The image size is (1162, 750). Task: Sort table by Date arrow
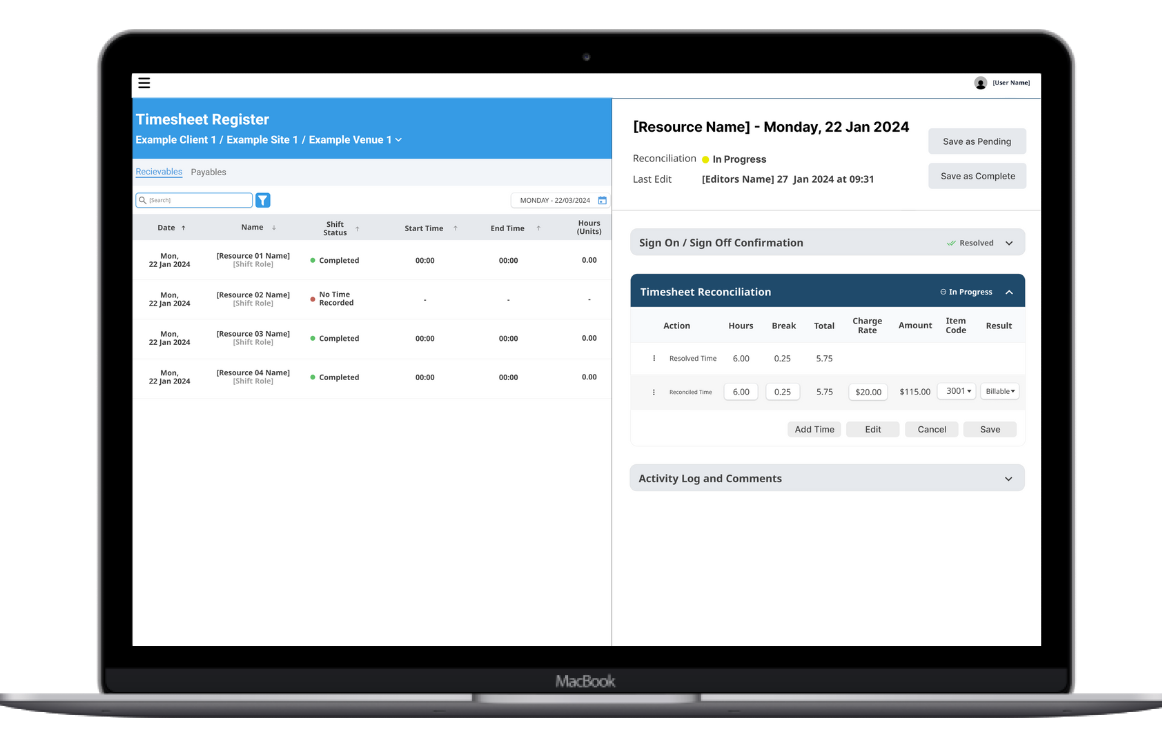click(183, 228)
